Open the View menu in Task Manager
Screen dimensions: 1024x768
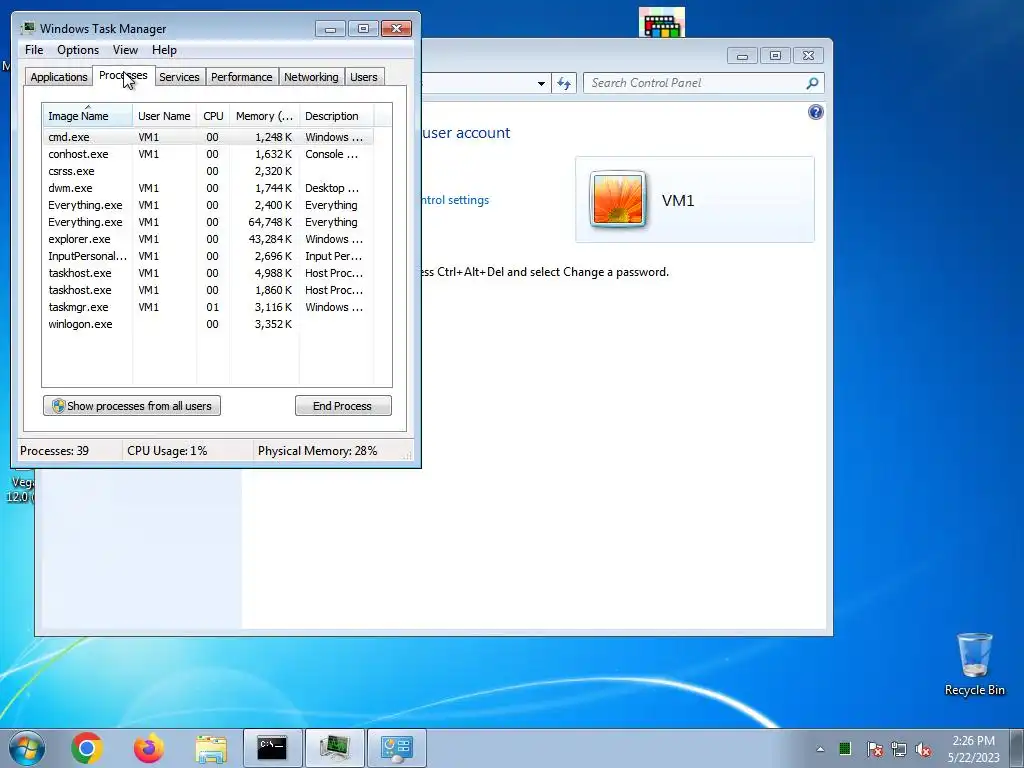[x=125, y=50]
